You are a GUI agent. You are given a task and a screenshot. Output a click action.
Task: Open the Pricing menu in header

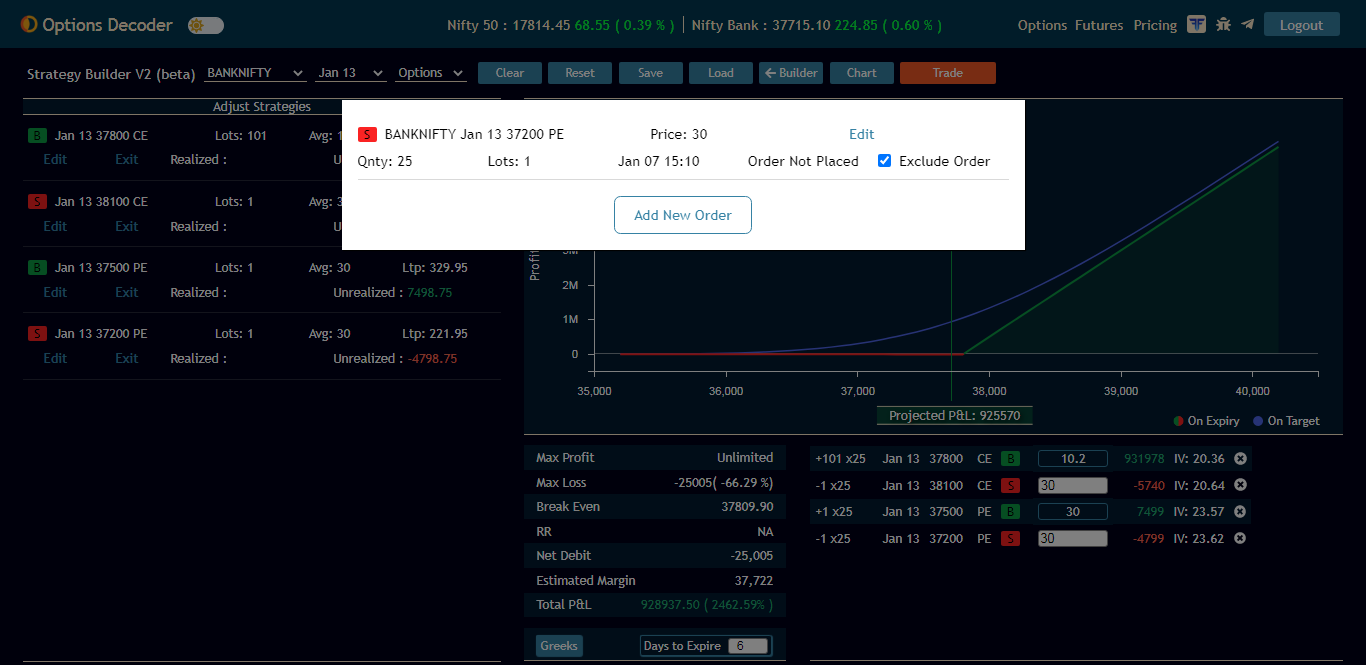tap(1155, 25)
